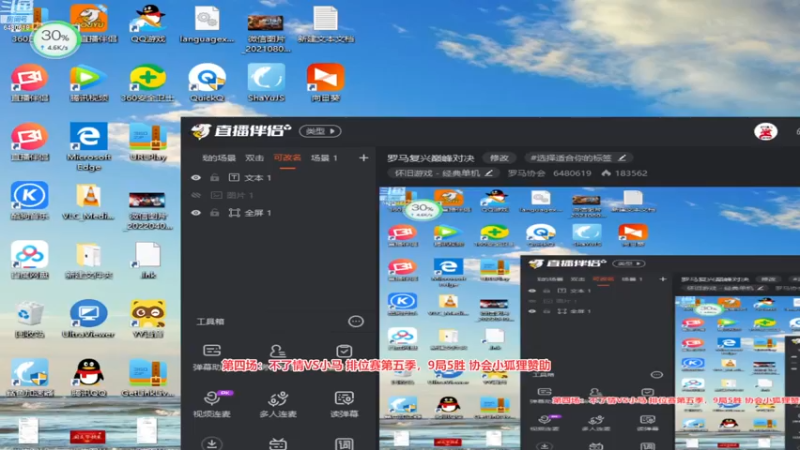
Task: Click the room number 6480619
Action: tap(572, 173)
